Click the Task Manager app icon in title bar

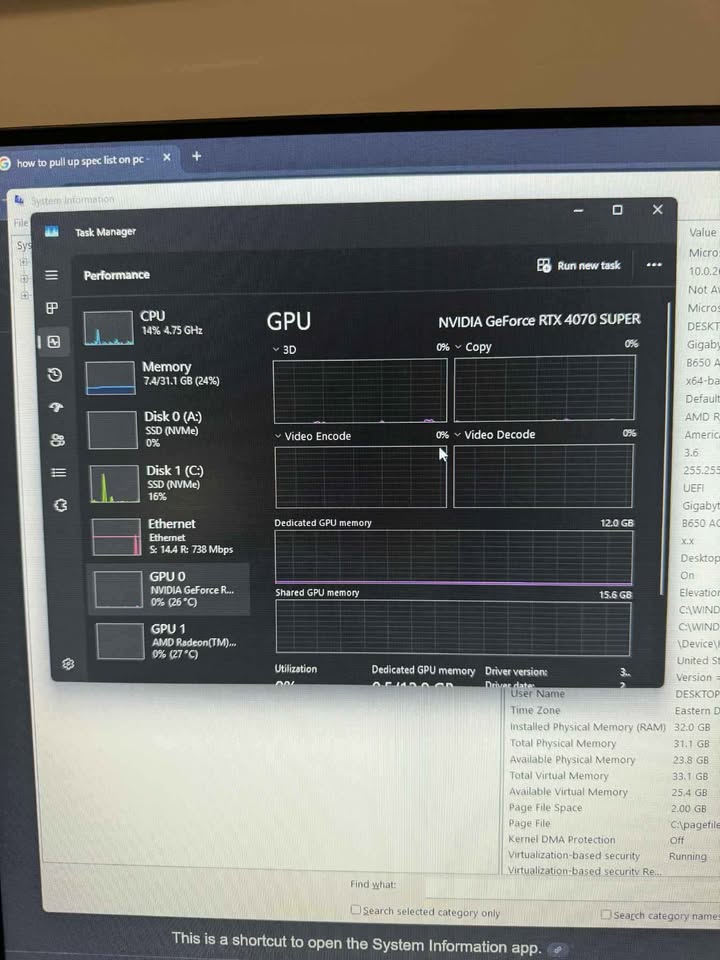(x=52, y=231)
